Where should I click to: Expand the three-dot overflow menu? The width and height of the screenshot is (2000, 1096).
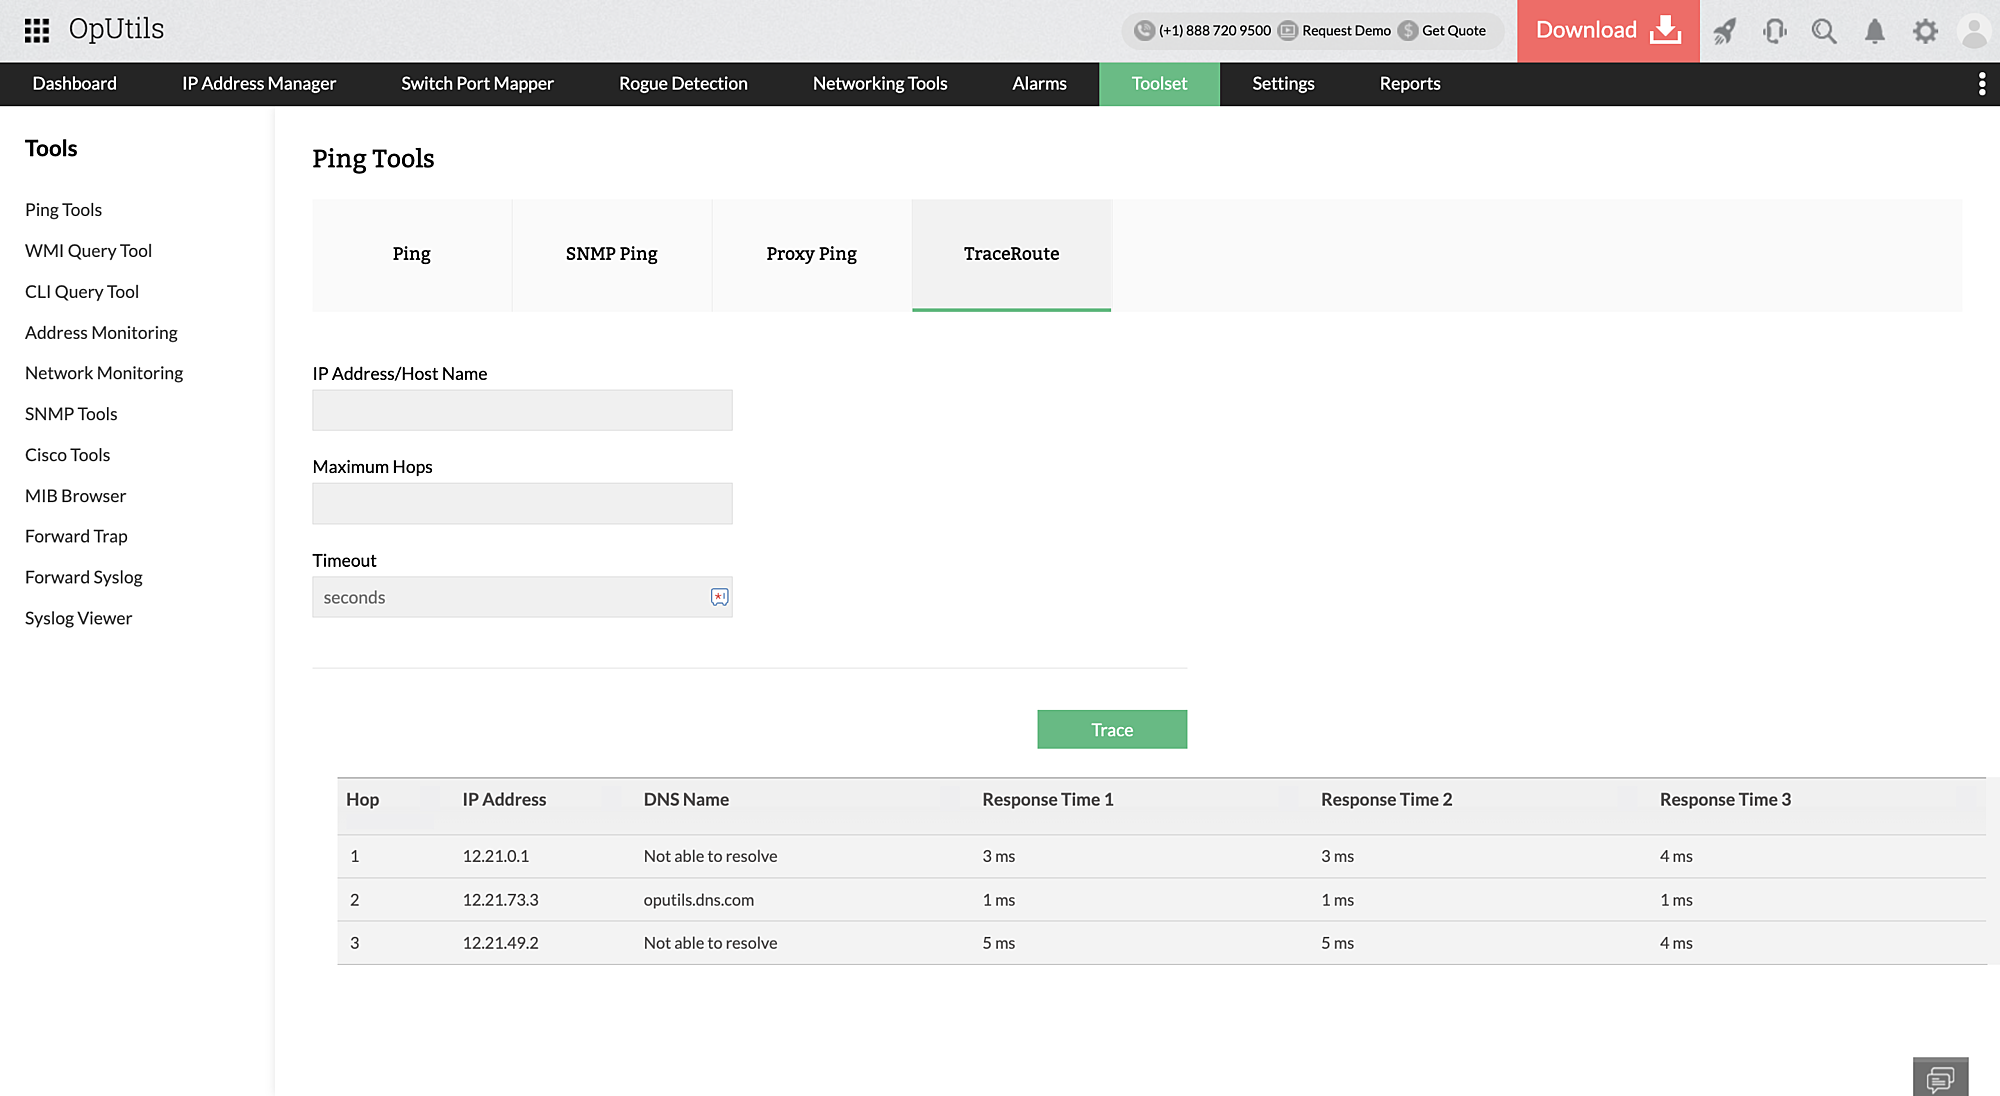tap(1981, 84)
